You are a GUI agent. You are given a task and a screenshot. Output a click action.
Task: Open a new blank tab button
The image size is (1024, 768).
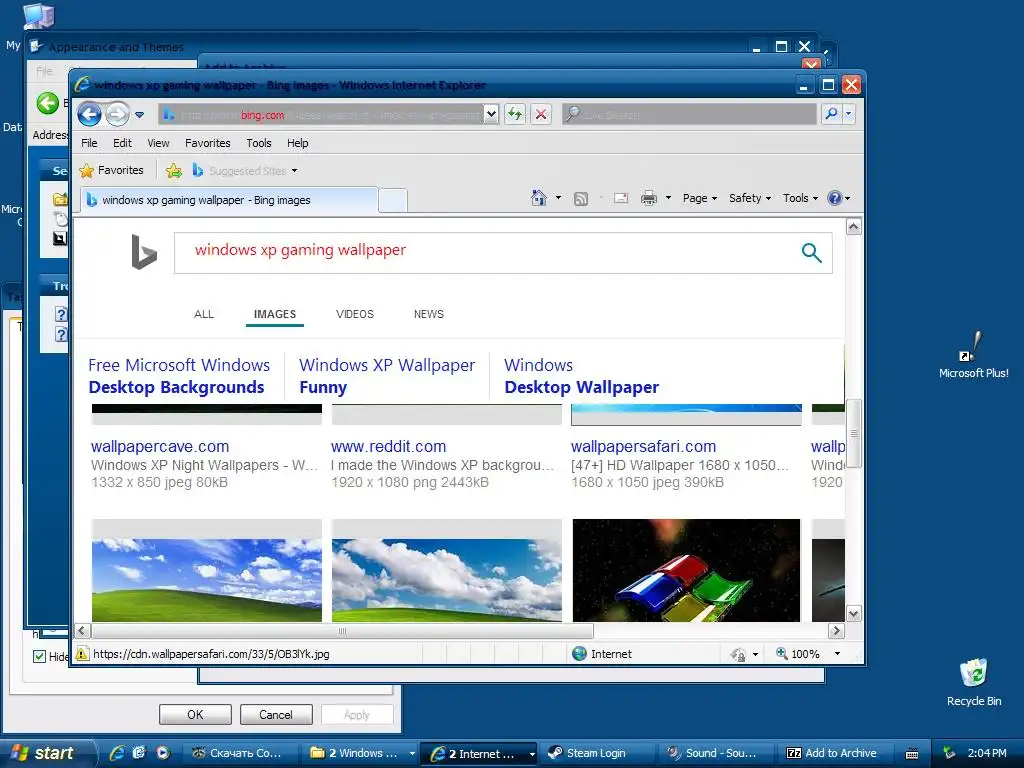393,200
